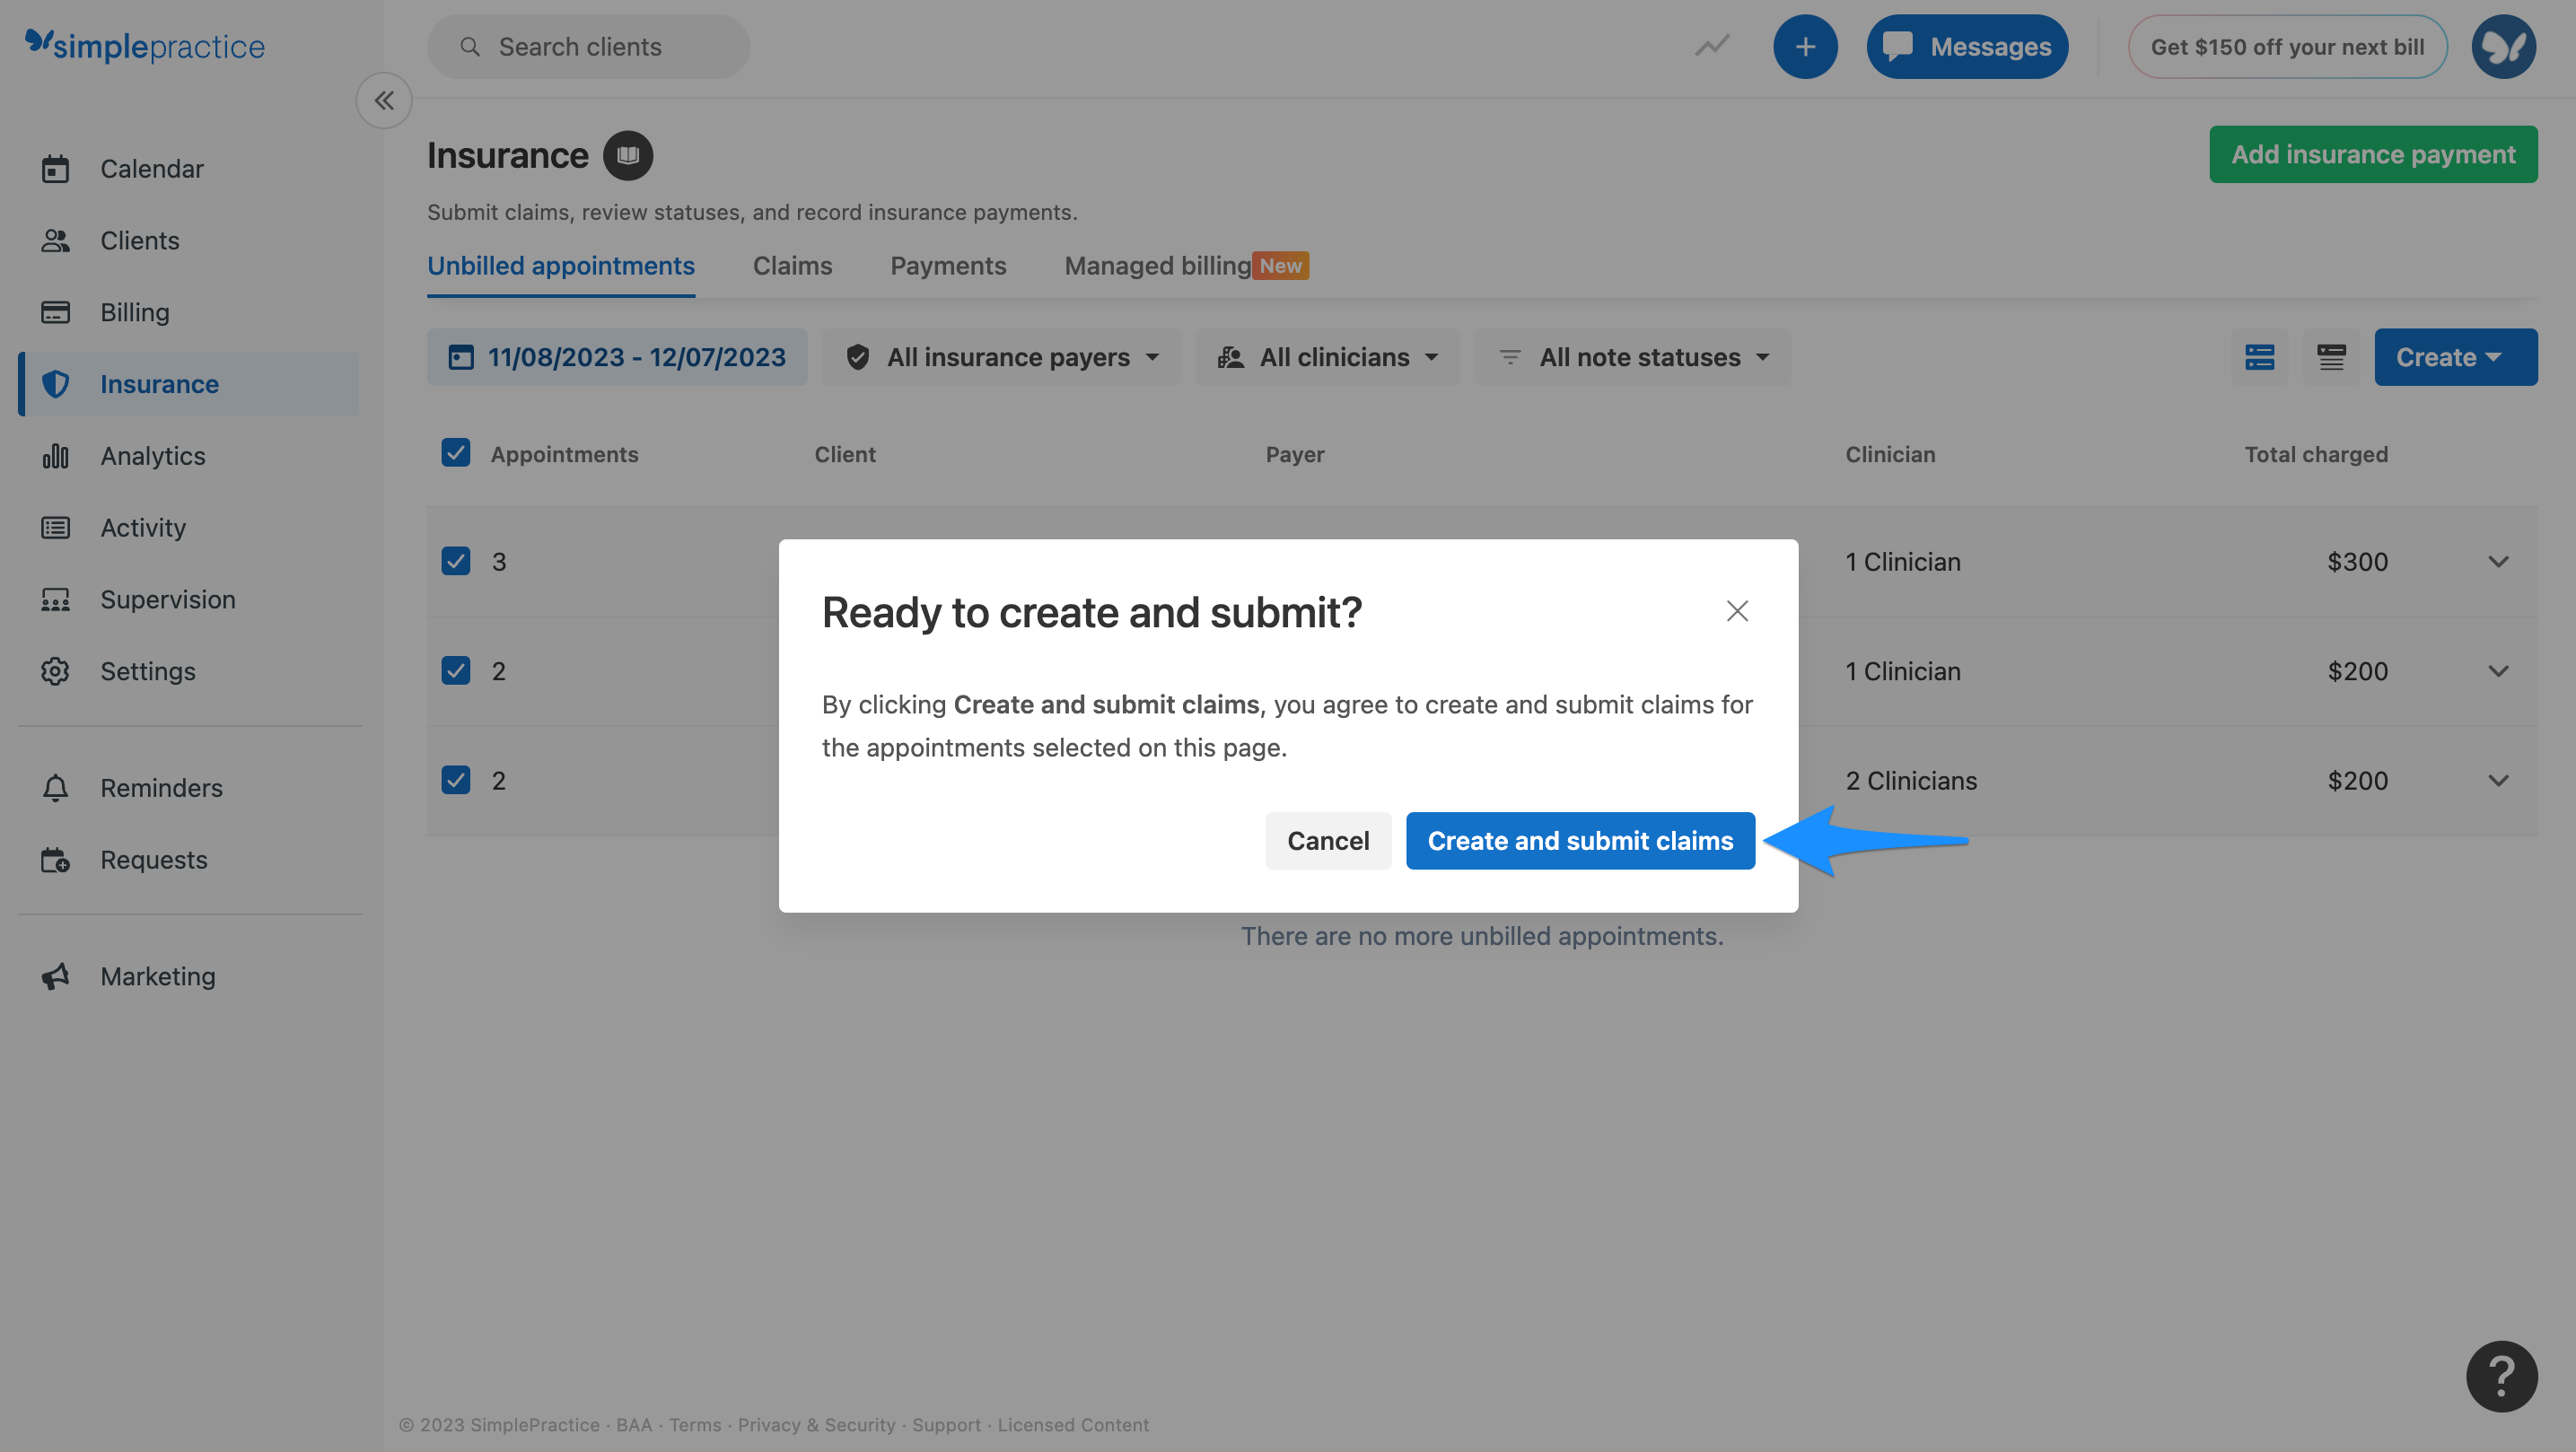Uncheck the row with 2 Clinicians
Image resolution: width=2576 pixels, height=1452 pixels.
click(456, 780)
